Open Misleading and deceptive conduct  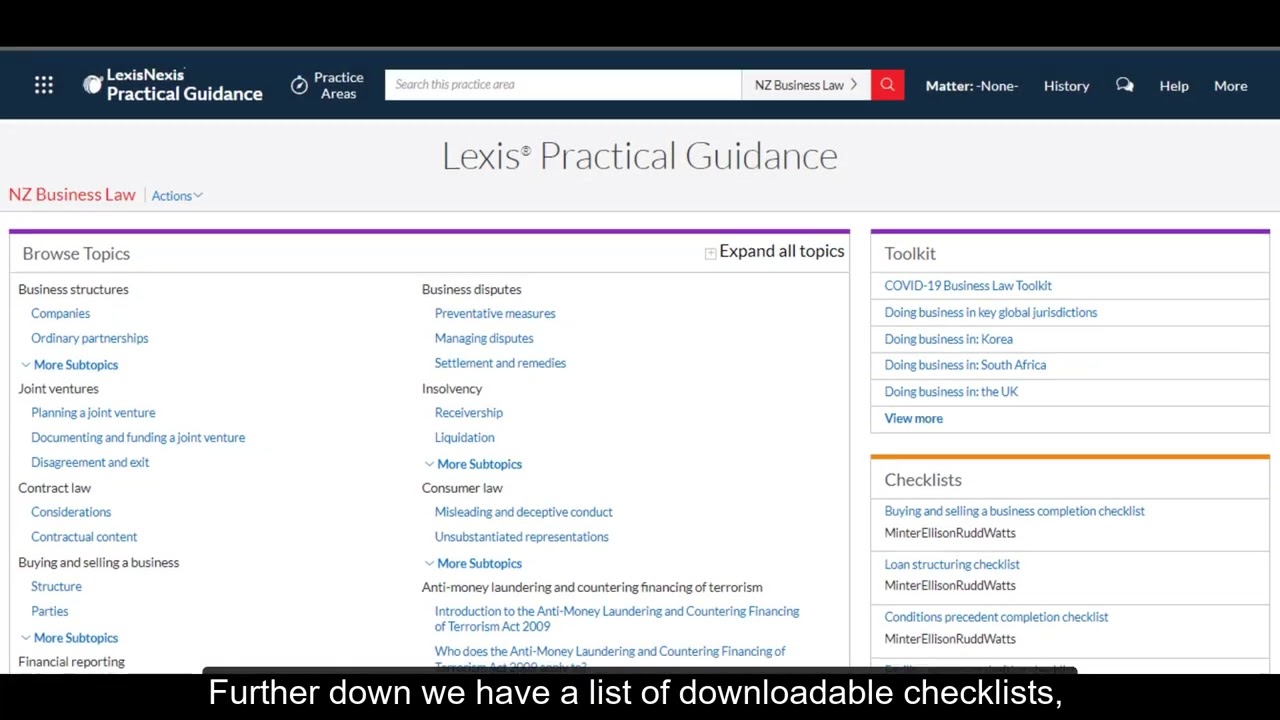pos(523,512)
